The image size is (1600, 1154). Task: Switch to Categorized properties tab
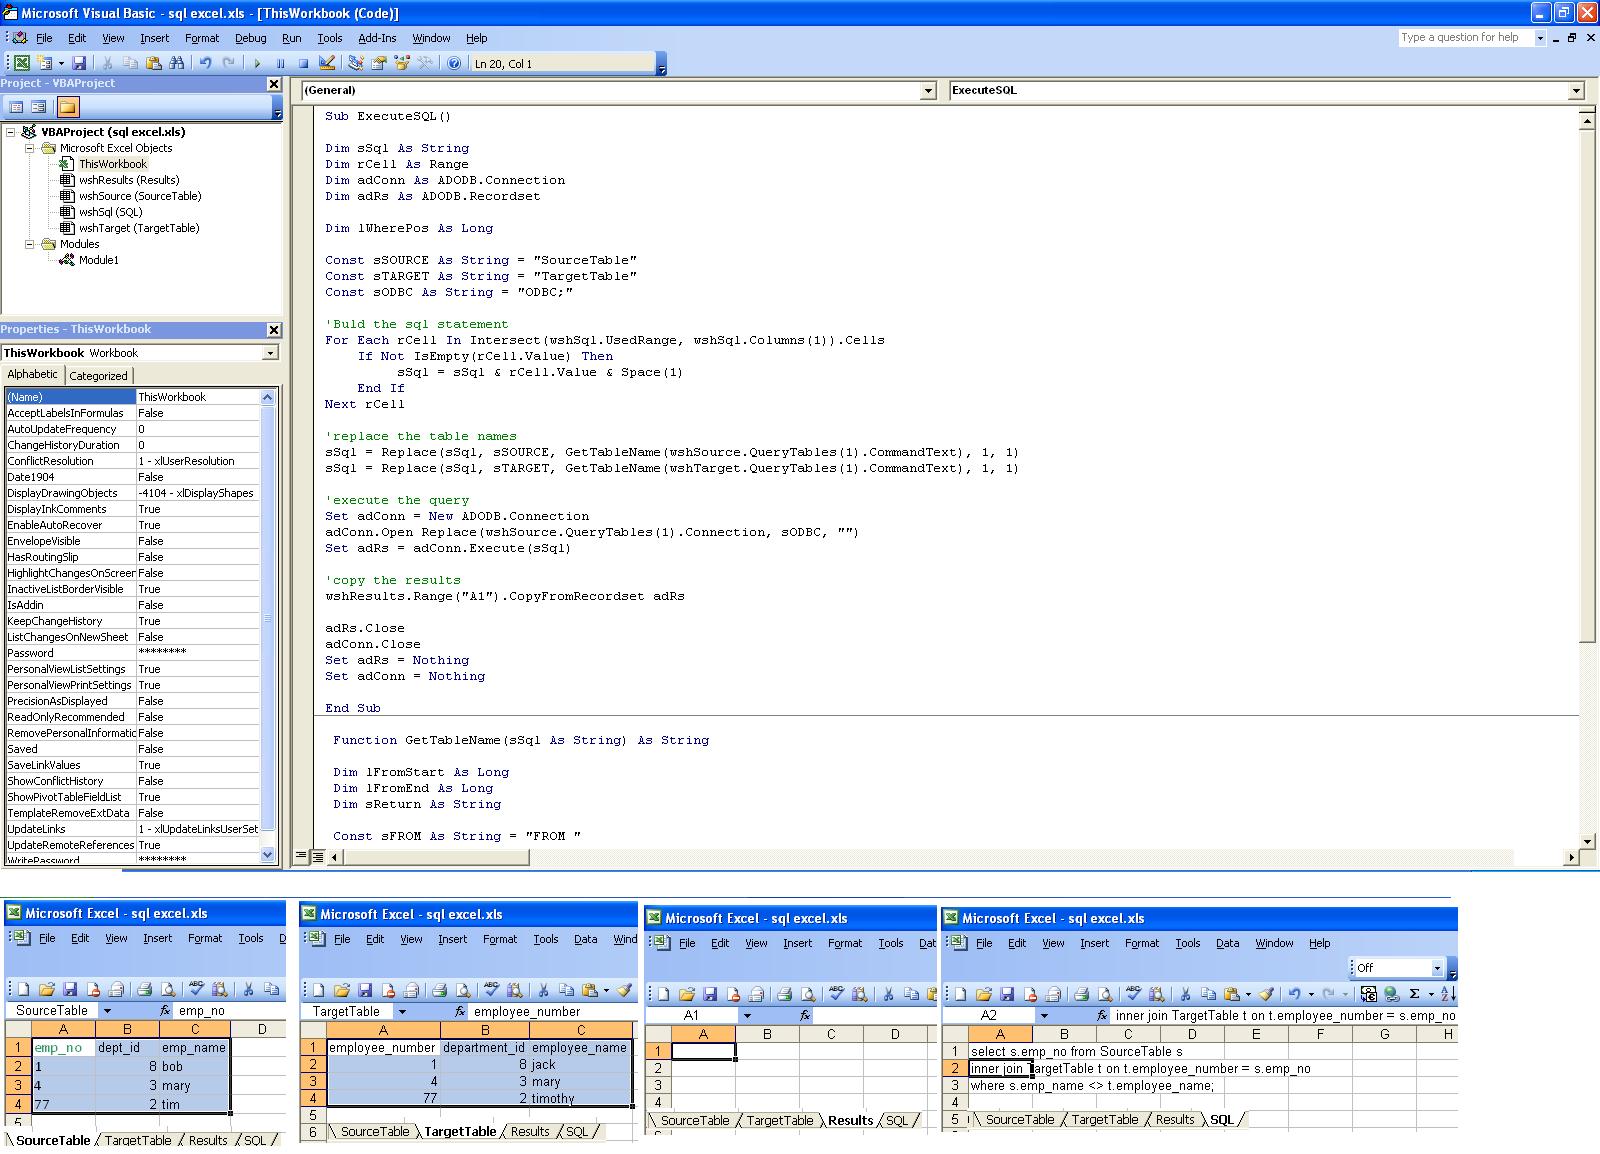tap(98, 376)
